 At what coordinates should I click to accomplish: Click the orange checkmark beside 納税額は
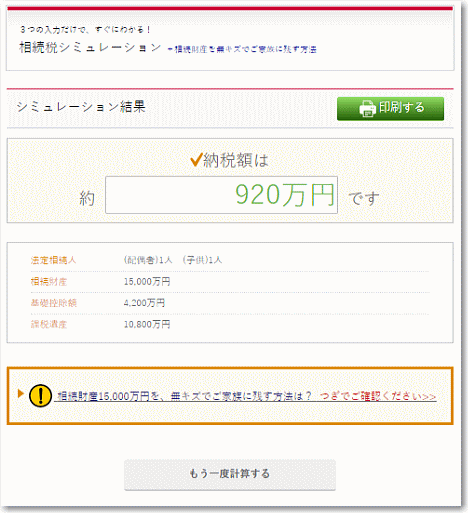pyautogui.click(x=196, y=160)
